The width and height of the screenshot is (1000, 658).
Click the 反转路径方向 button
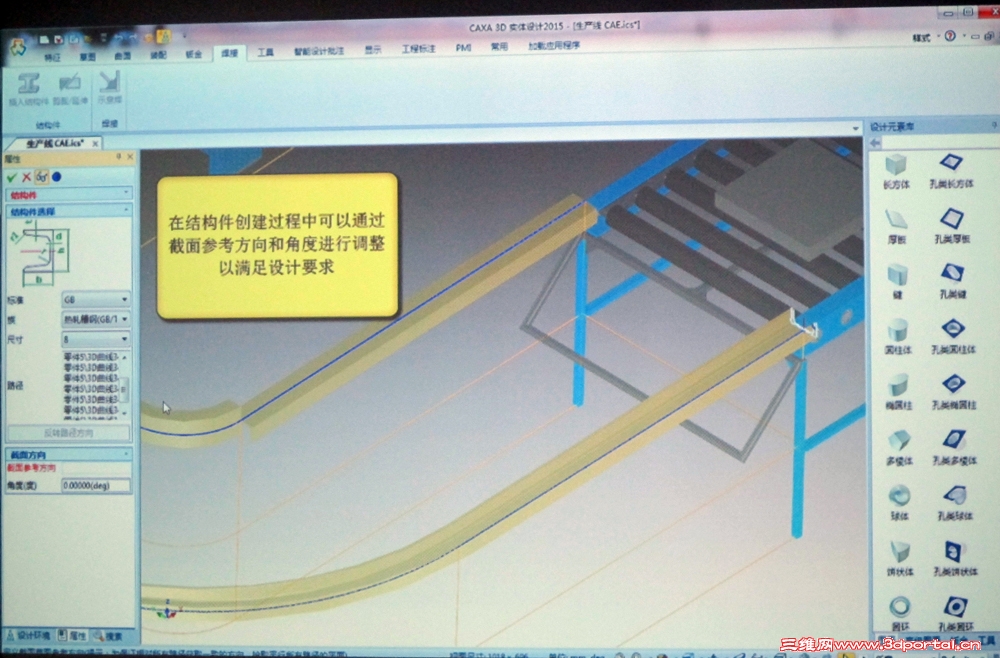tap(68, 433)
